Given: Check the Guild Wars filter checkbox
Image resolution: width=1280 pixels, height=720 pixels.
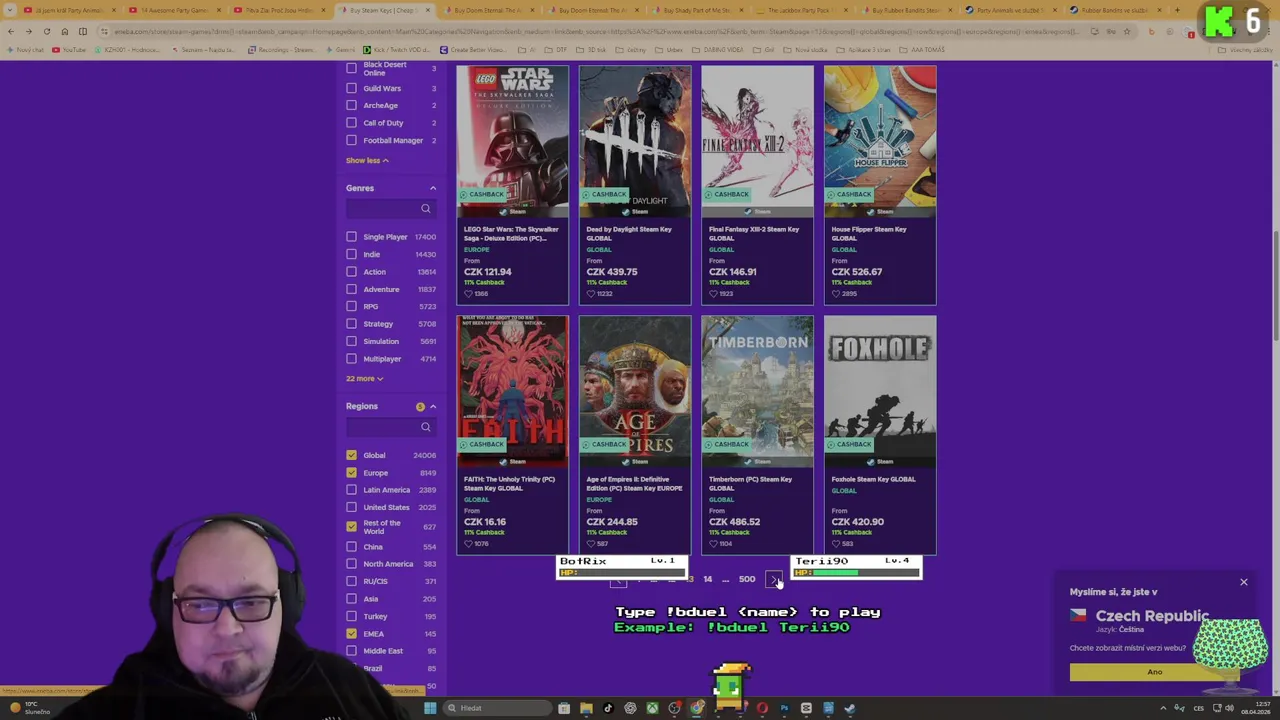Looking at the screenshot, I should [351, 88].
